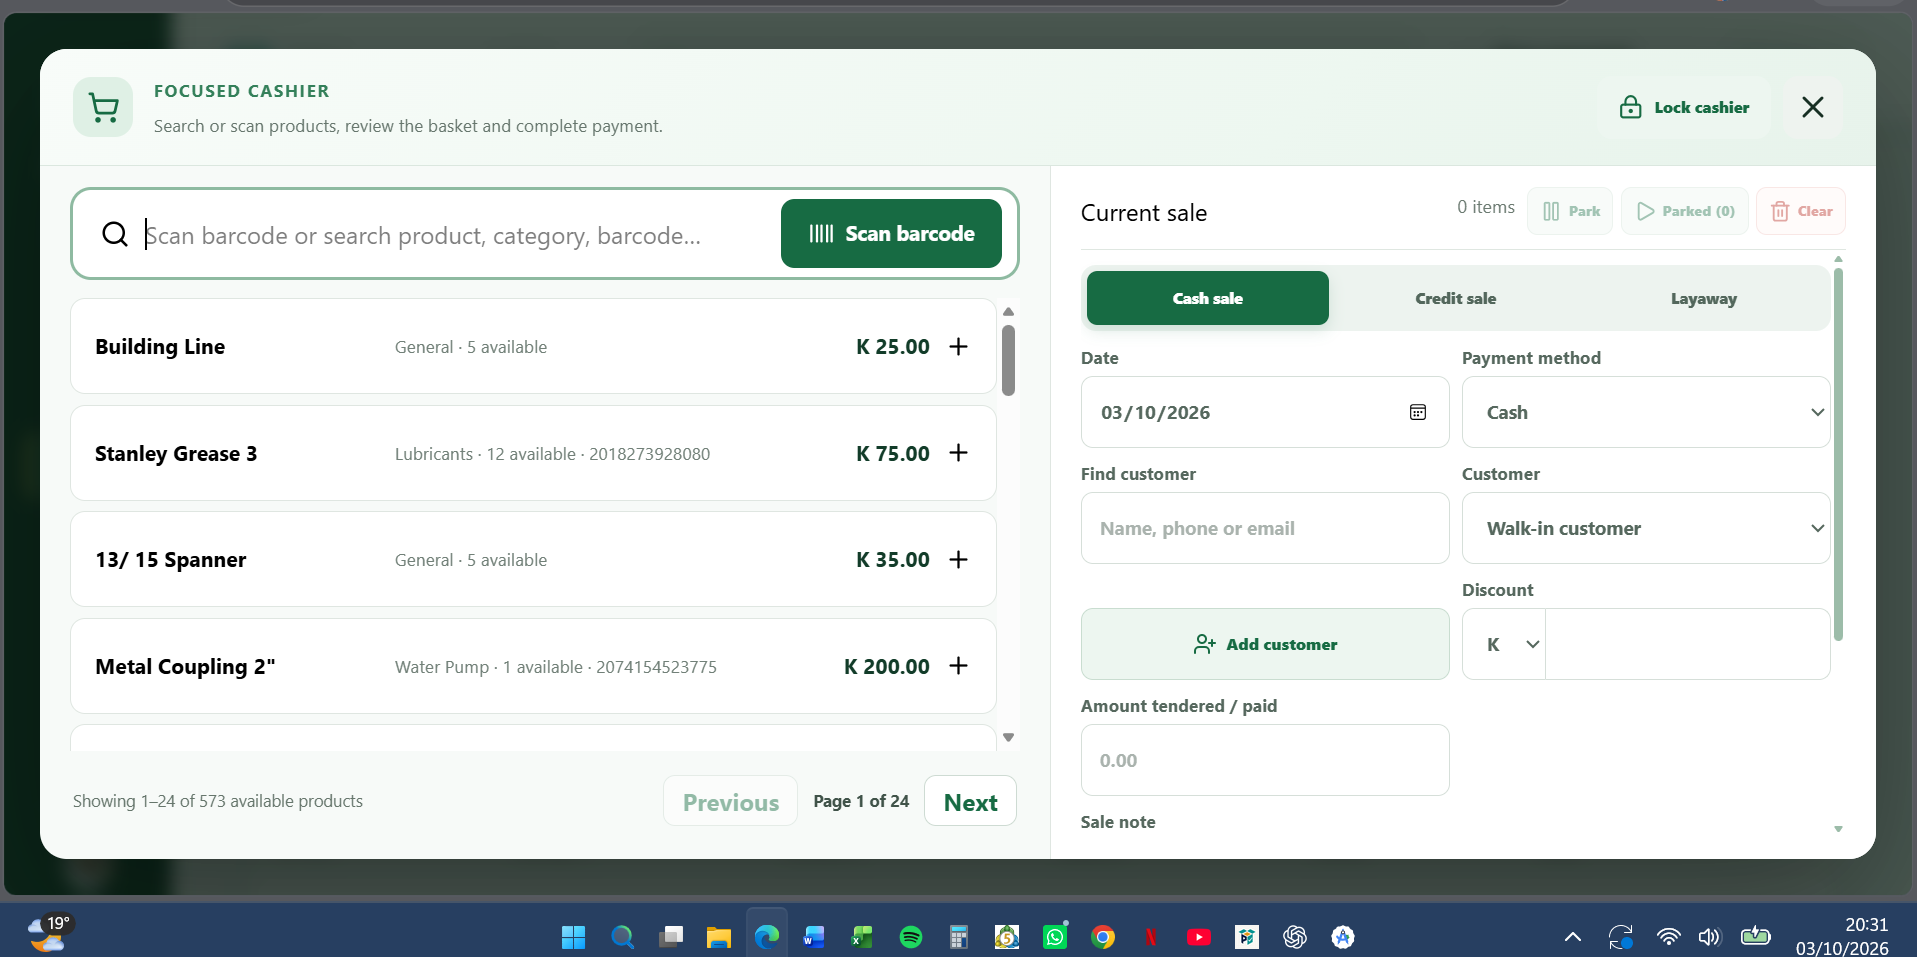Image resolution: width=1917 pixels, height=957 pixels.
Task: Click the product list scrollbar thumb
Action: point(1008,360)
